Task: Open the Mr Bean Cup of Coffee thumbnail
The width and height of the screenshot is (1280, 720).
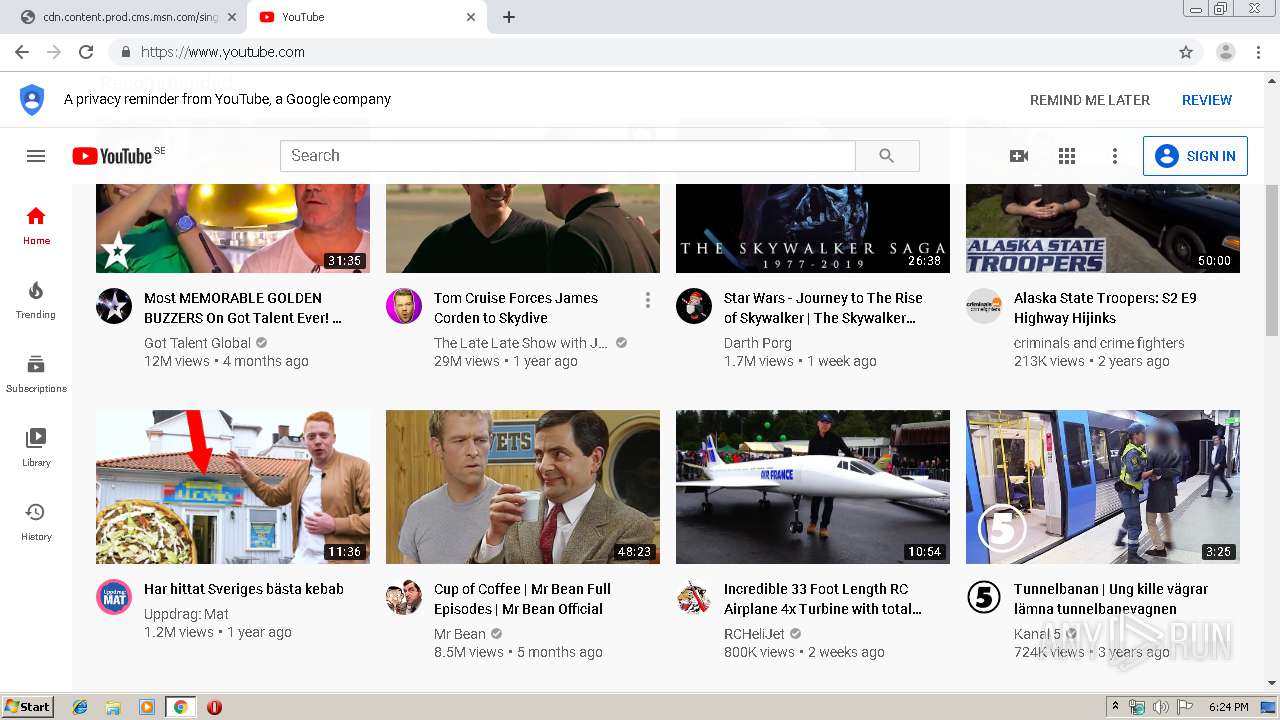Action: pyautogui.click(x=523, y=487)
